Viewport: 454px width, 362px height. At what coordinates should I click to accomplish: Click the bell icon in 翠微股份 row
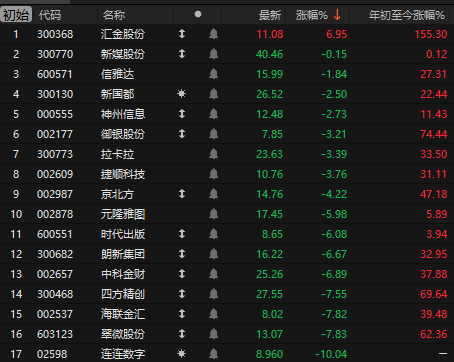point(213,334)
